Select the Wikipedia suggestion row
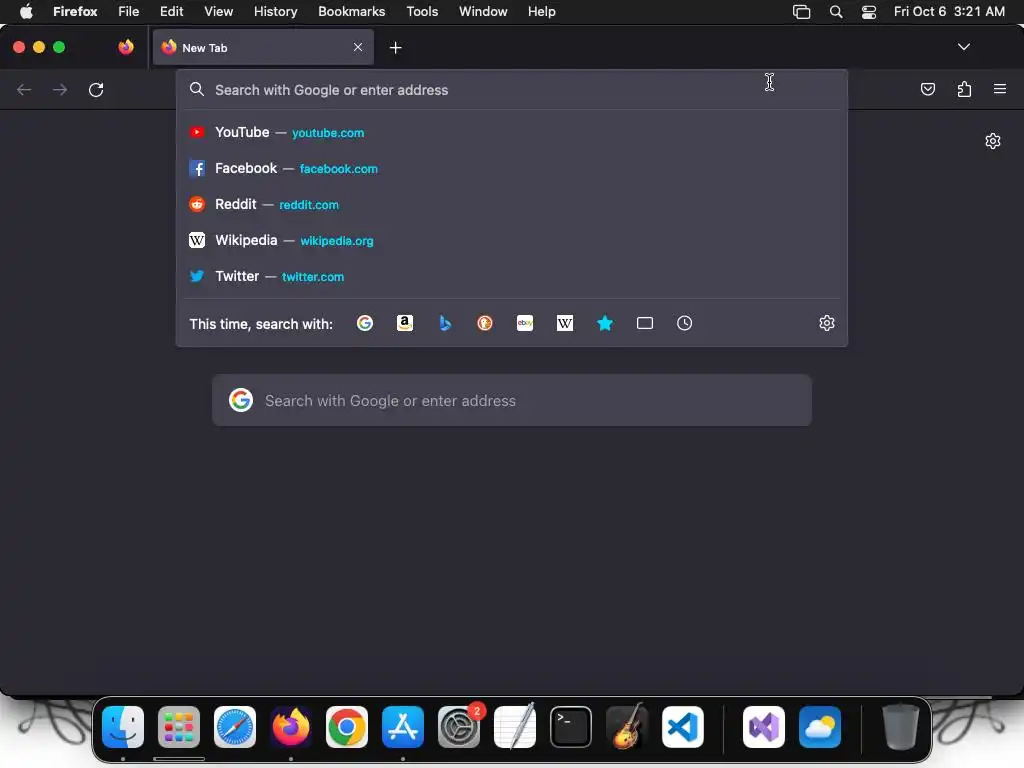 tap(512, 240)
